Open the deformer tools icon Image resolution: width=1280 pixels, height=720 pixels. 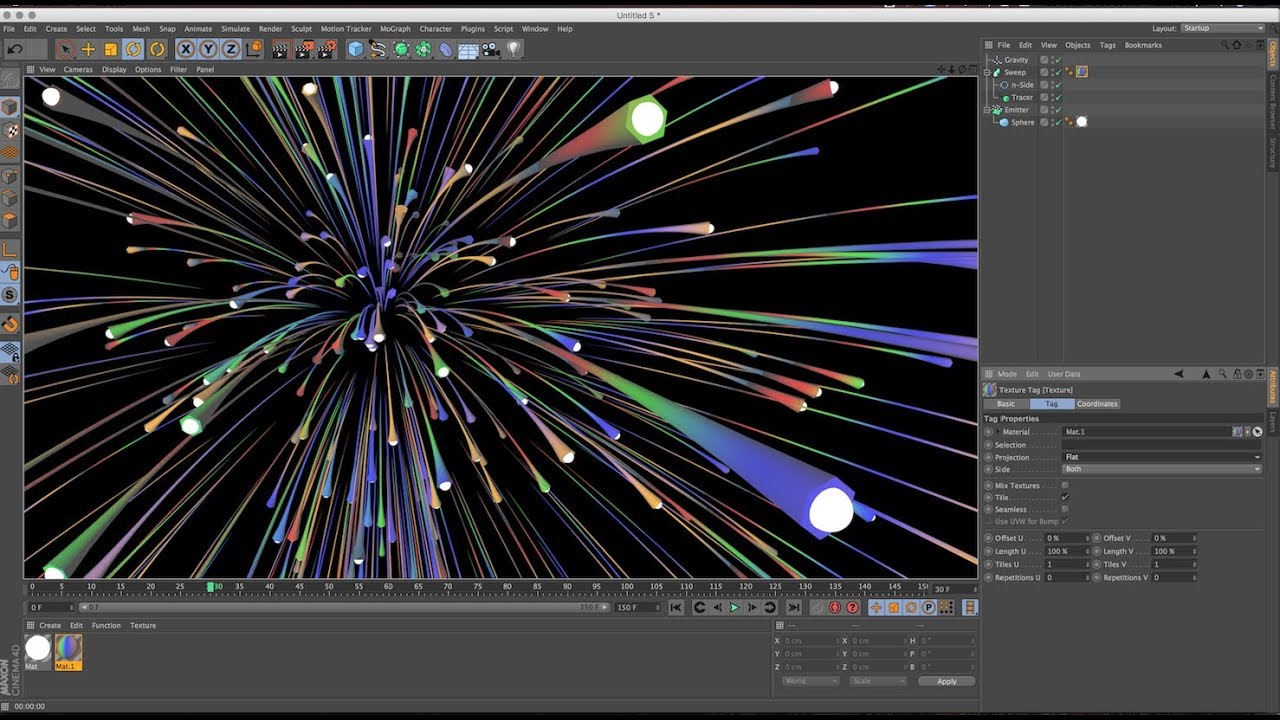(446, 49)
